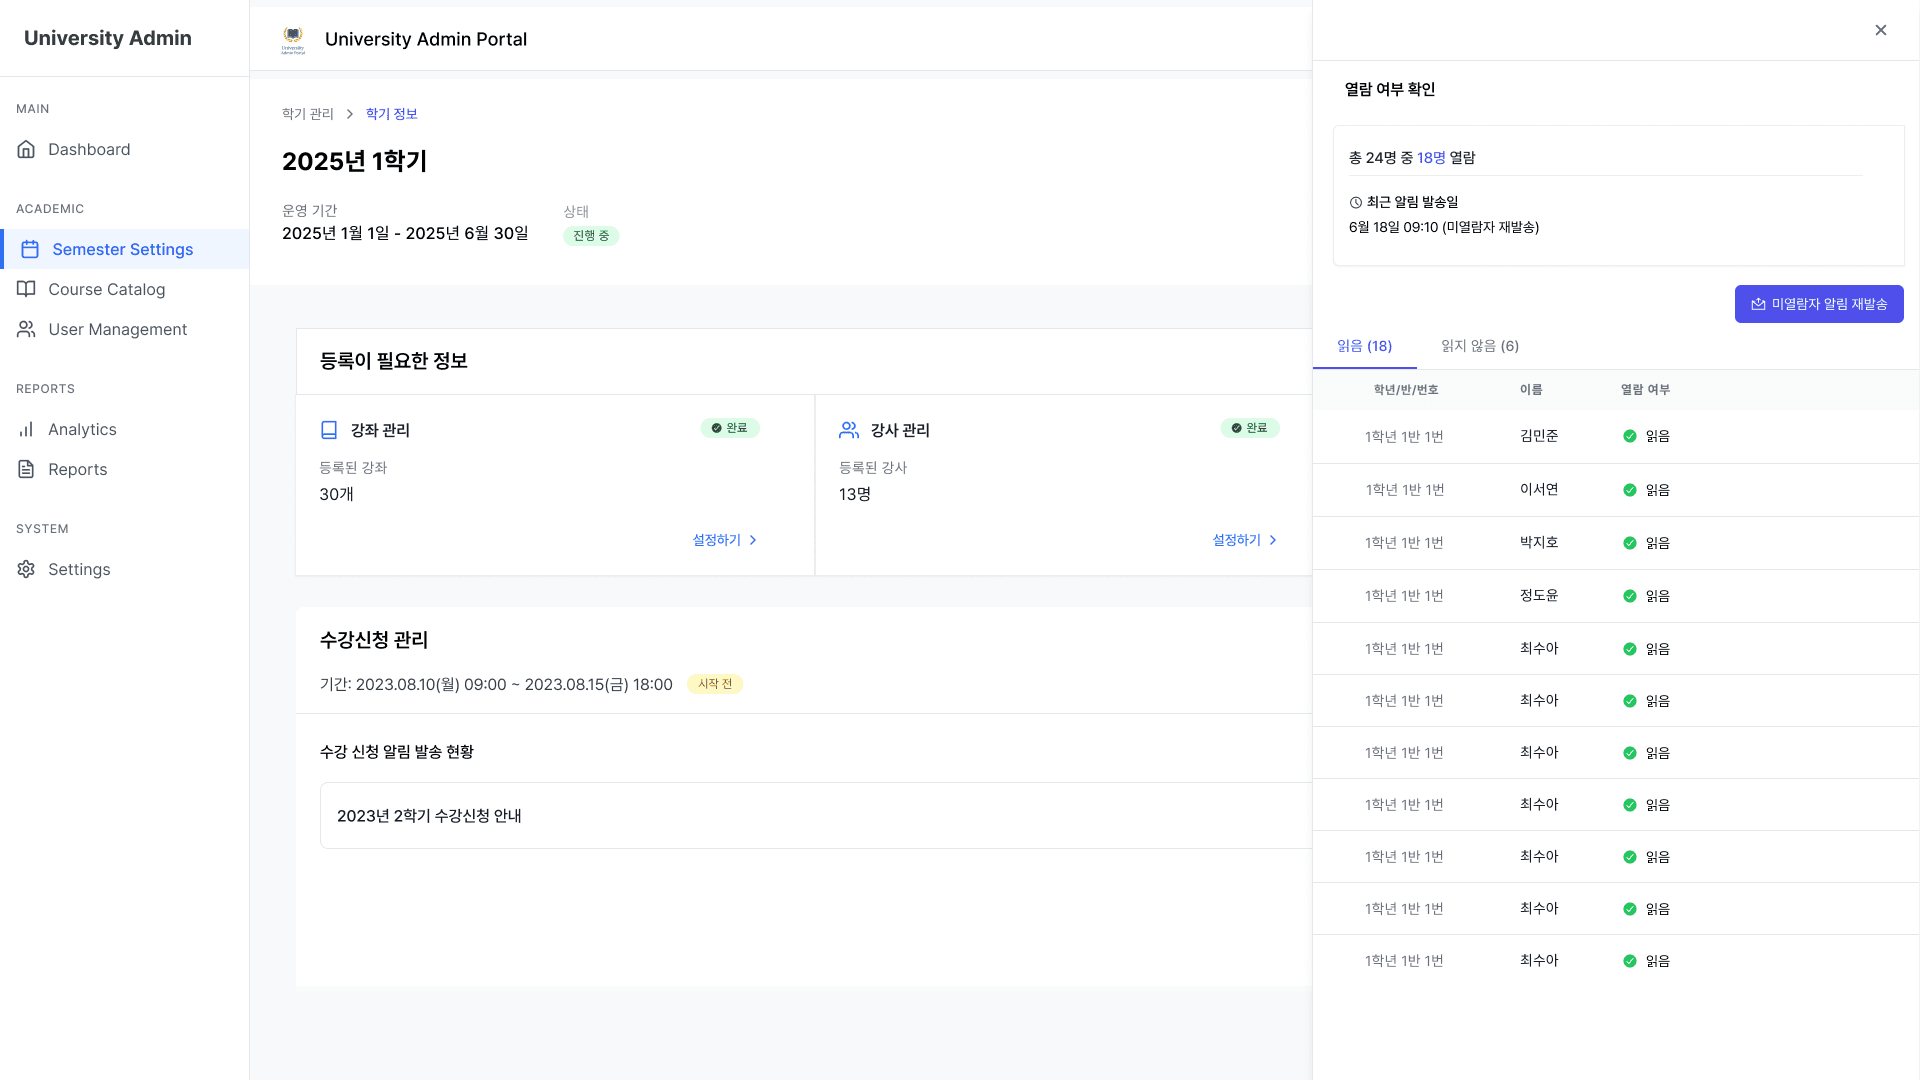The height and width of the screenshot is (1080, 1920).
Task: Click the User Management people icon
Action: click(x=26, y=329)
